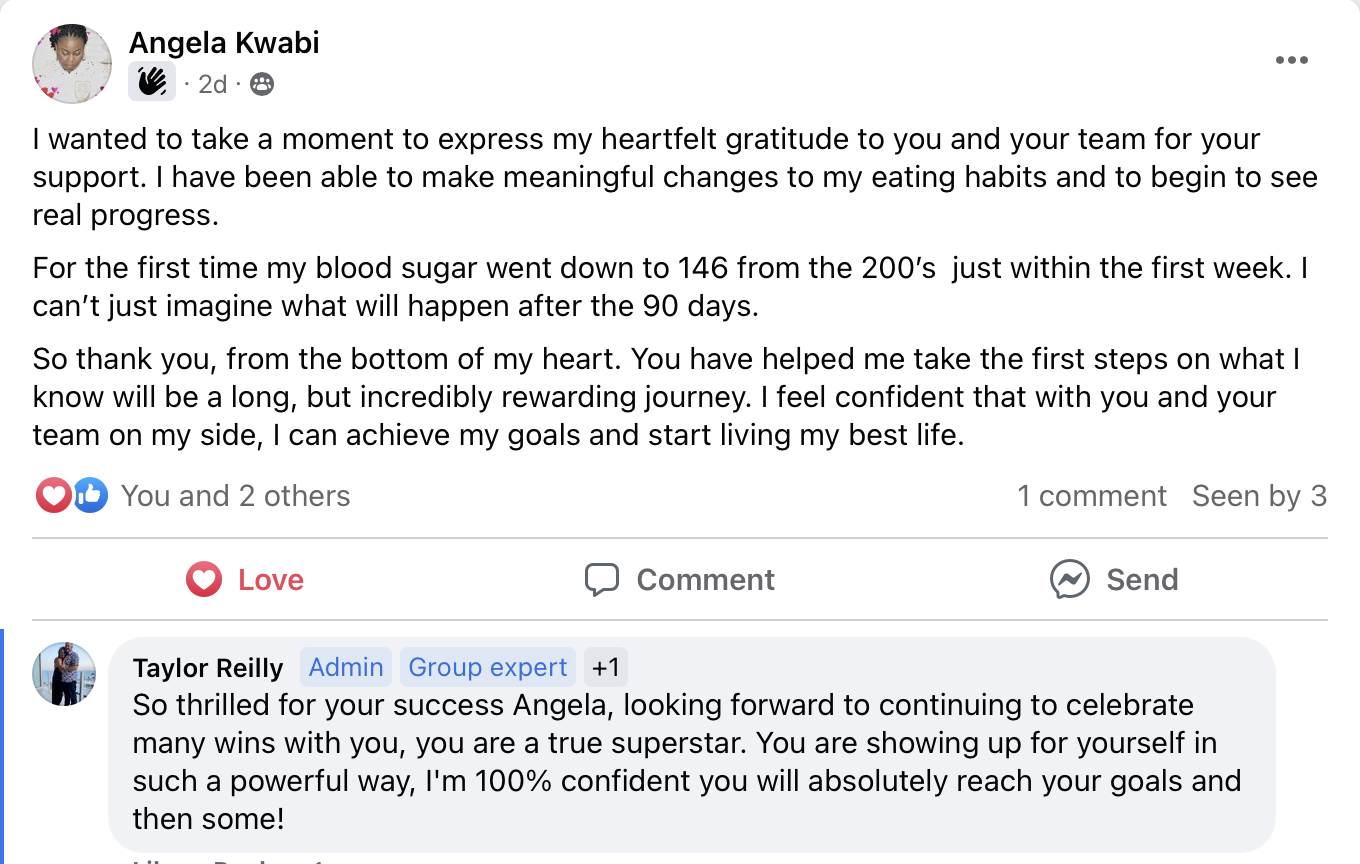Image resolution: width=1360 pixels, height=864 pixels.
Task: Click the Admin badge
Action: click(346, 667)
